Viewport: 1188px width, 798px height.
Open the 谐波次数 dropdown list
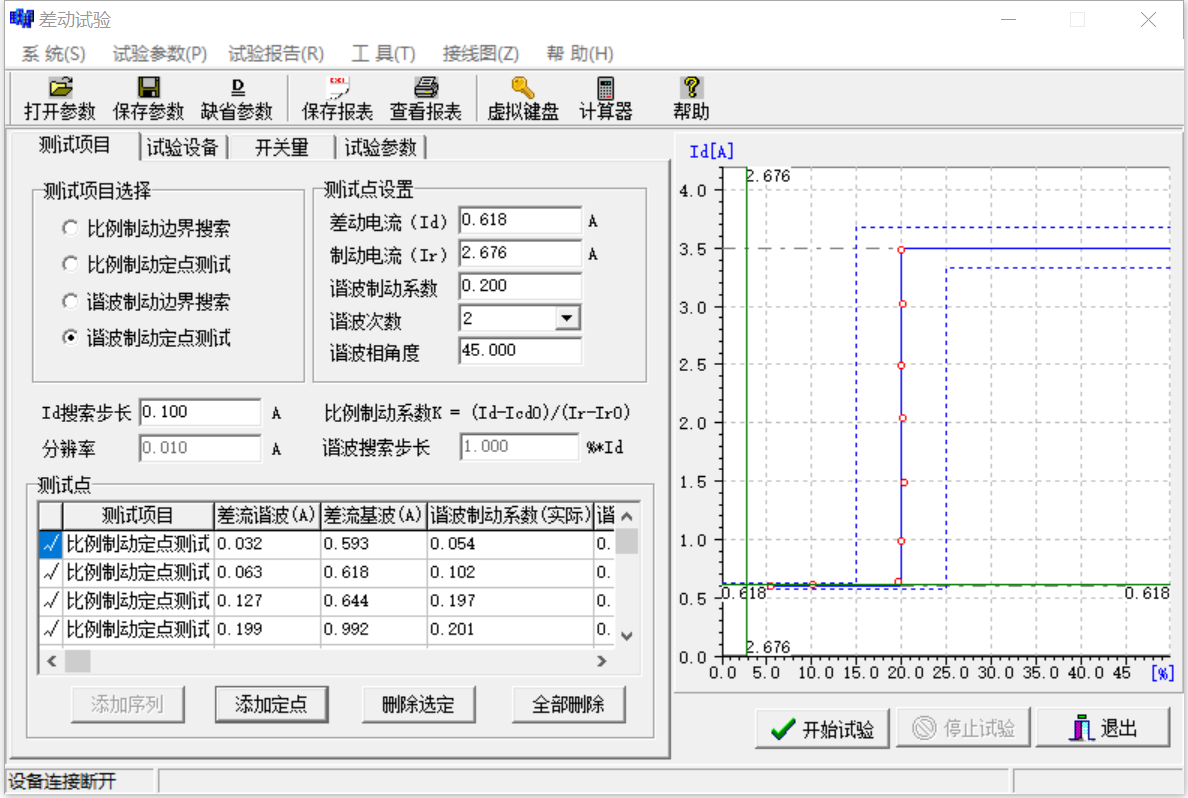tap(567, 317)
